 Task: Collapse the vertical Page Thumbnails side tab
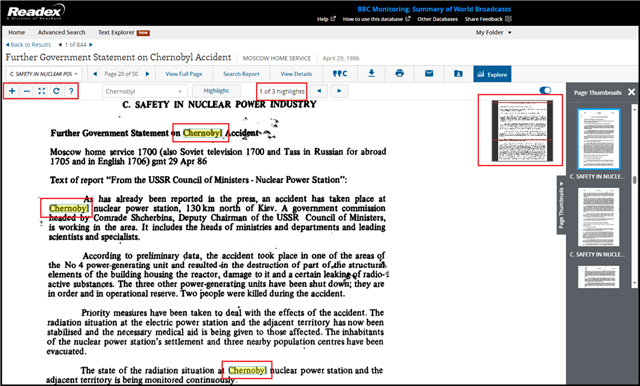point(562,205)
